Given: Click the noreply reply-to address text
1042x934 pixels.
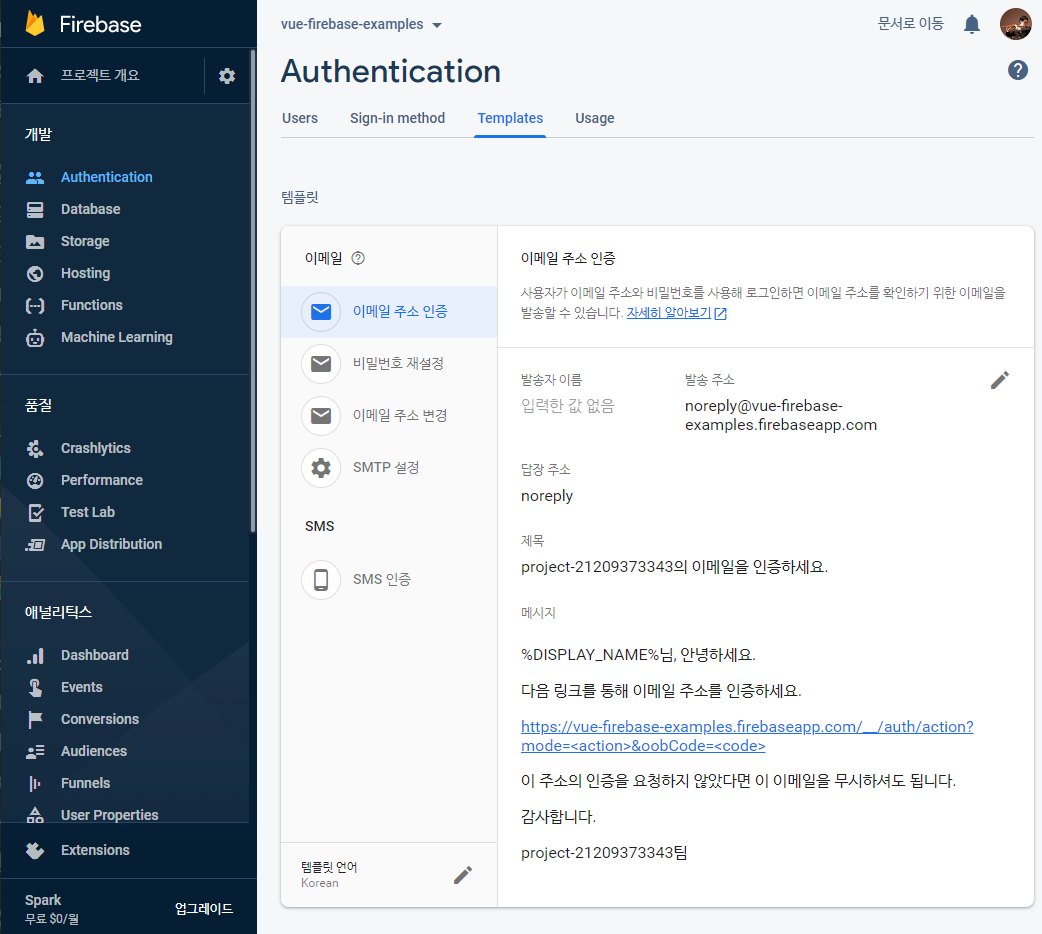Looking at the screenshot, I should pos(547,497).
